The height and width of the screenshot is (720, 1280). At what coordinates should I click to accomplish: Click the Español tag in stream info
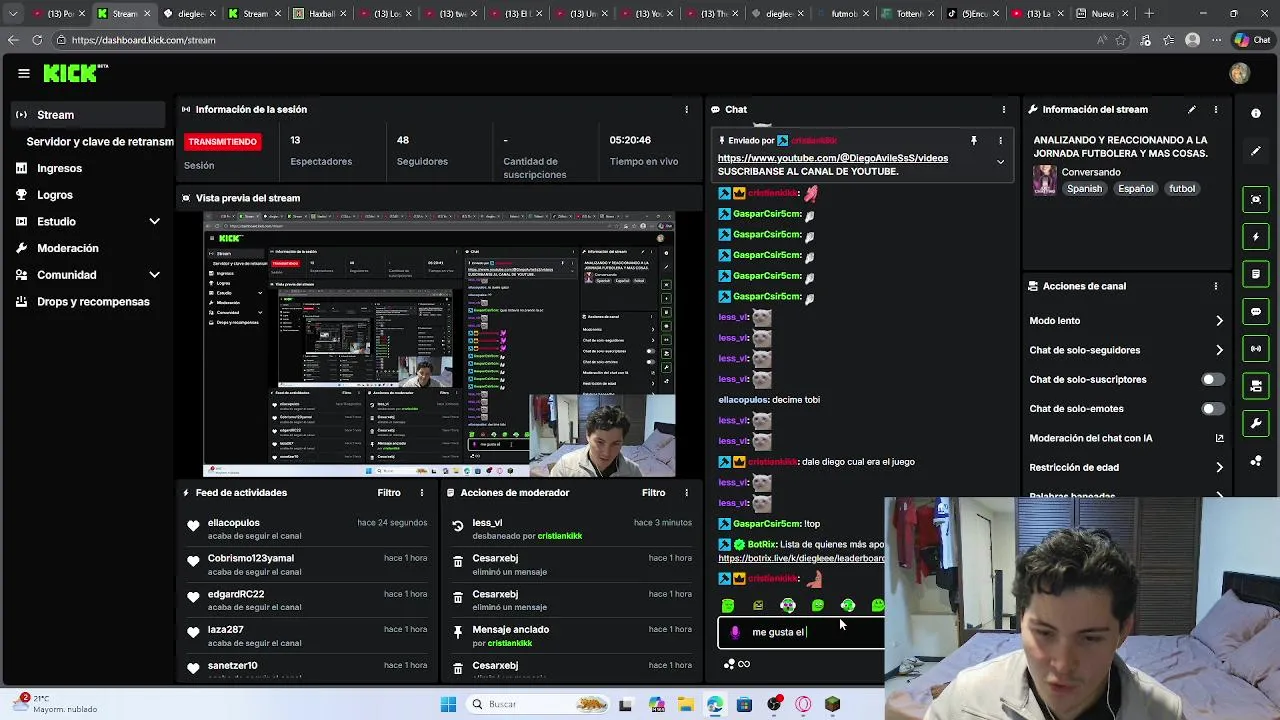[x=1136, y=188]
